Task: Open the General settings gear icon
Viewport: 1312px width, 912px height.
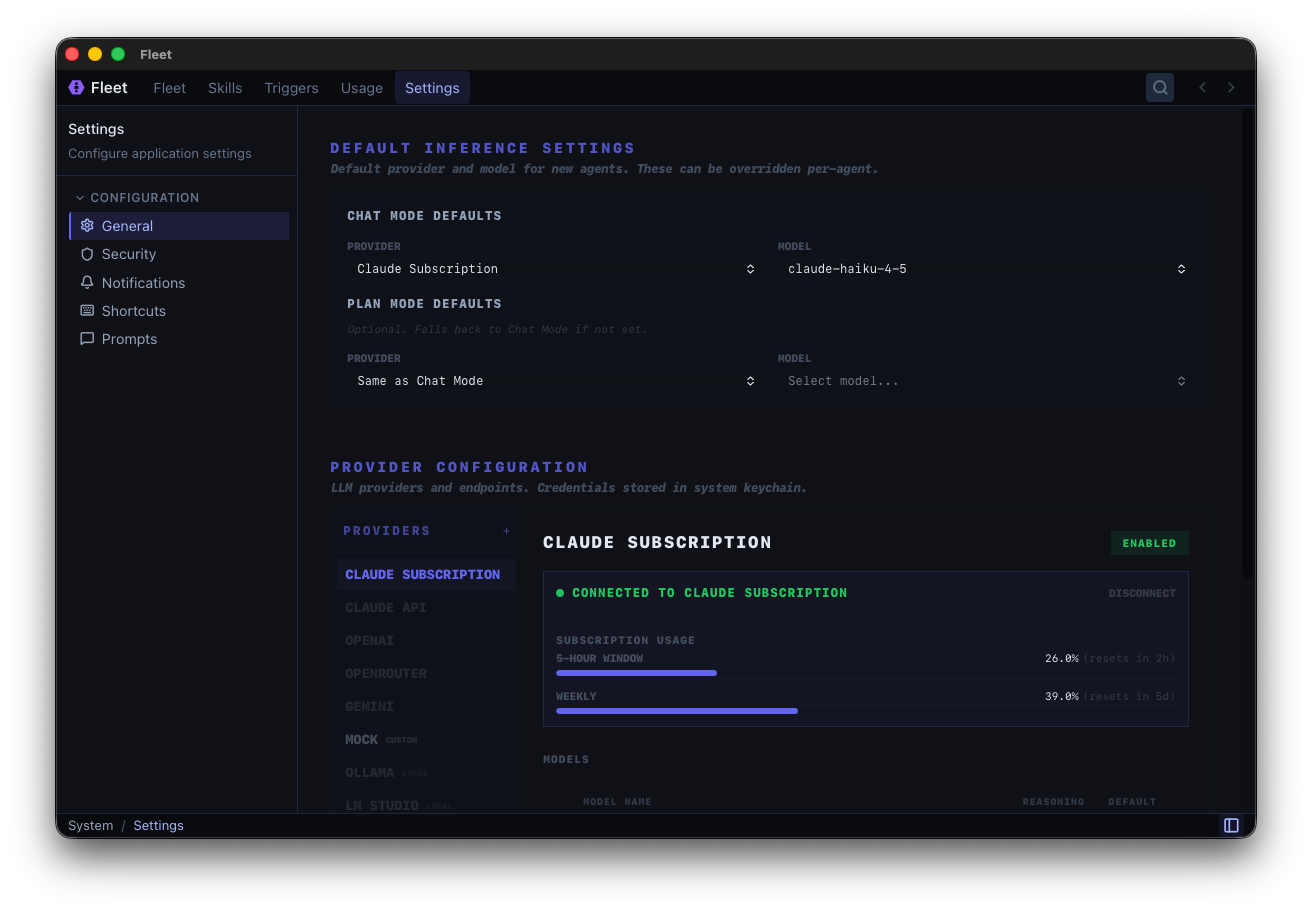Action: pos(87,225)
